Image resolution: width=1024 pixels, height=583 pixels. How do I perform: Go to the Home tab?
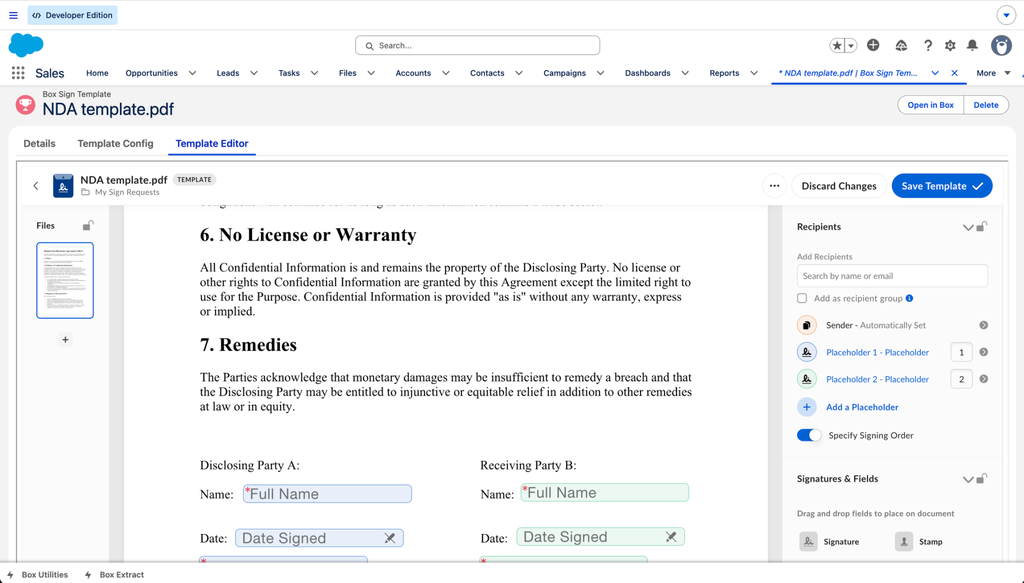[97, 73]
